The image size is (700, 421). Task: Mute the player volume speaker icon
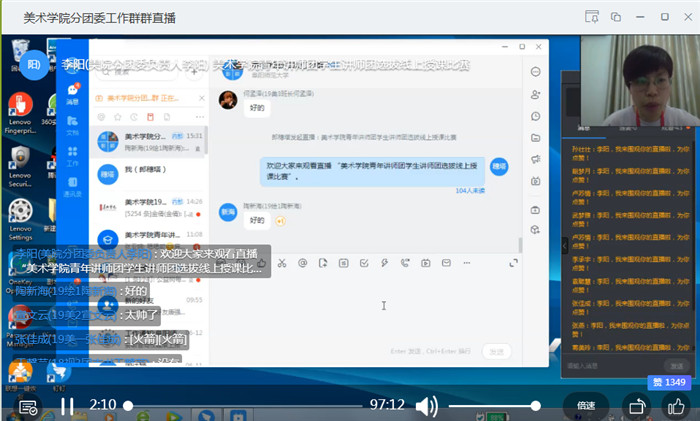point(427,405)
